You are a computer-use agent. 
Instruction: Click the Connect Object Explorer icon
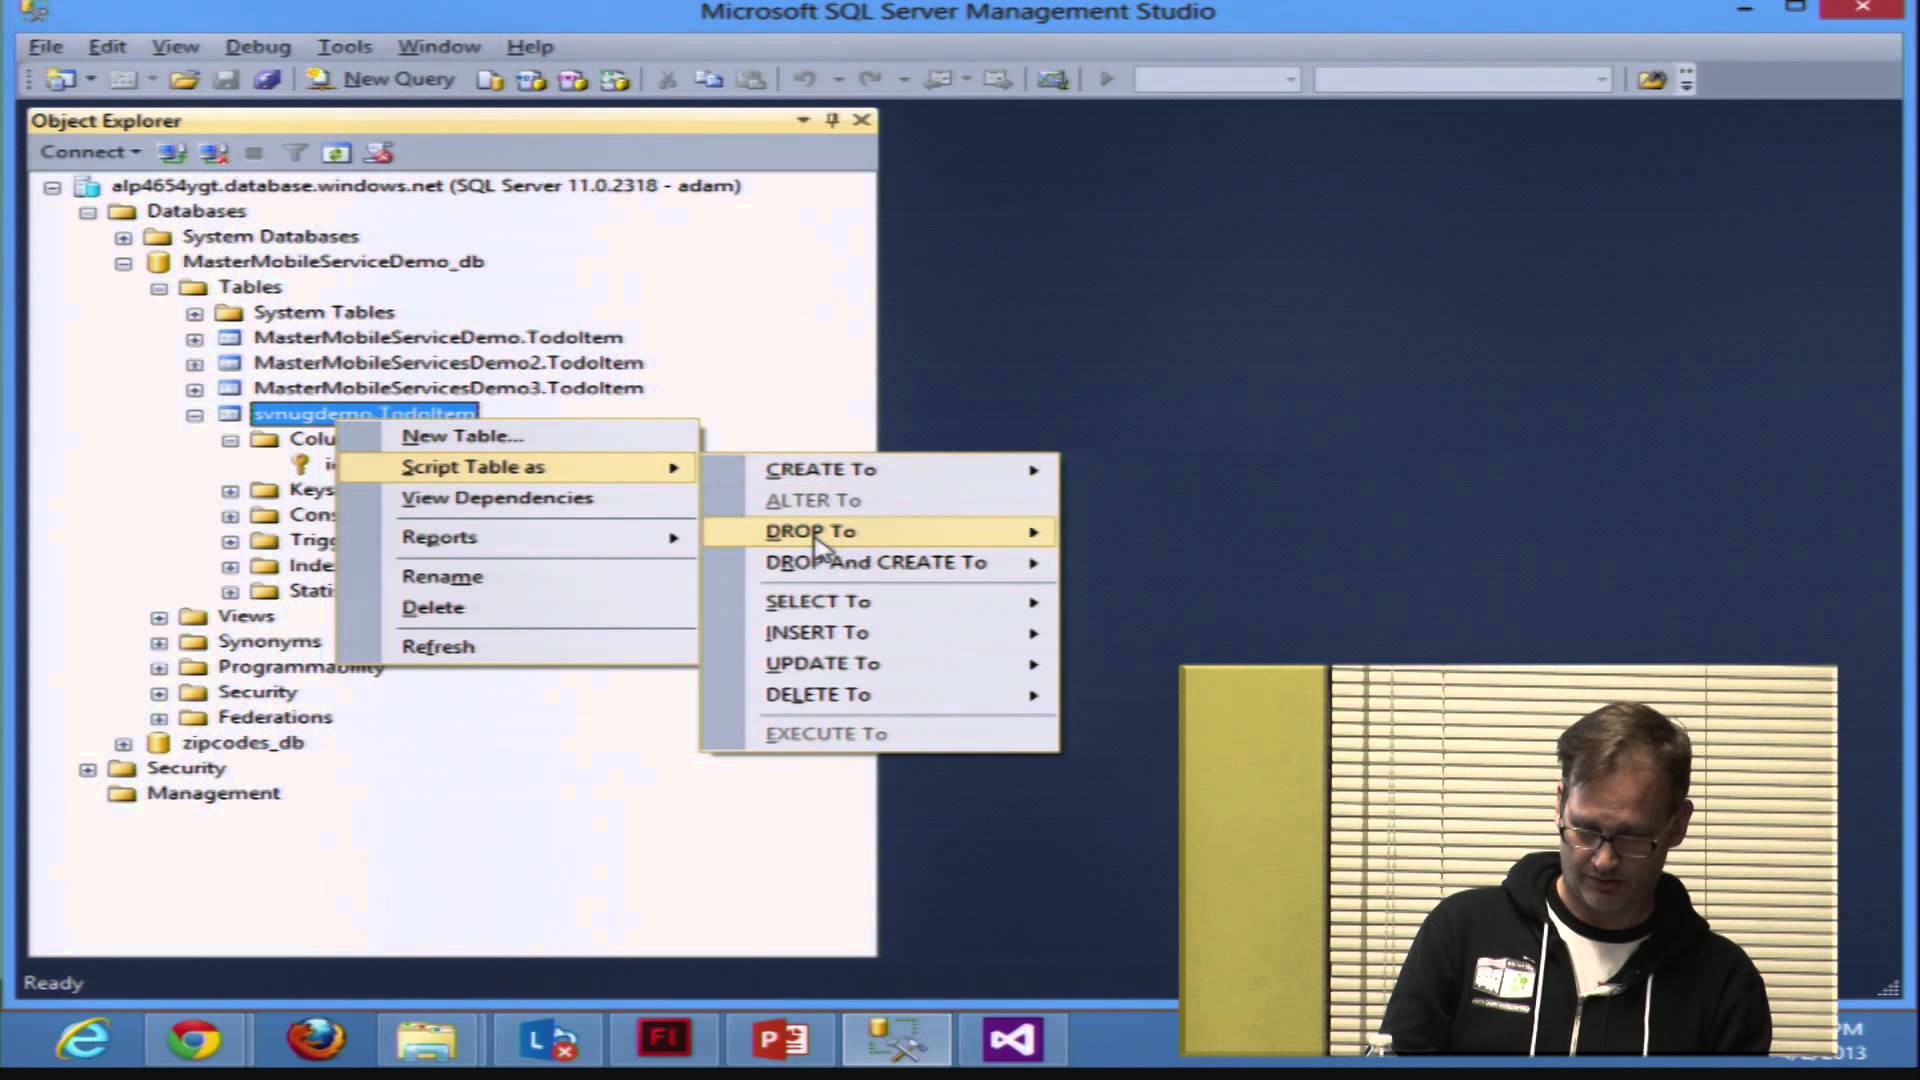[x=172, y=153]
